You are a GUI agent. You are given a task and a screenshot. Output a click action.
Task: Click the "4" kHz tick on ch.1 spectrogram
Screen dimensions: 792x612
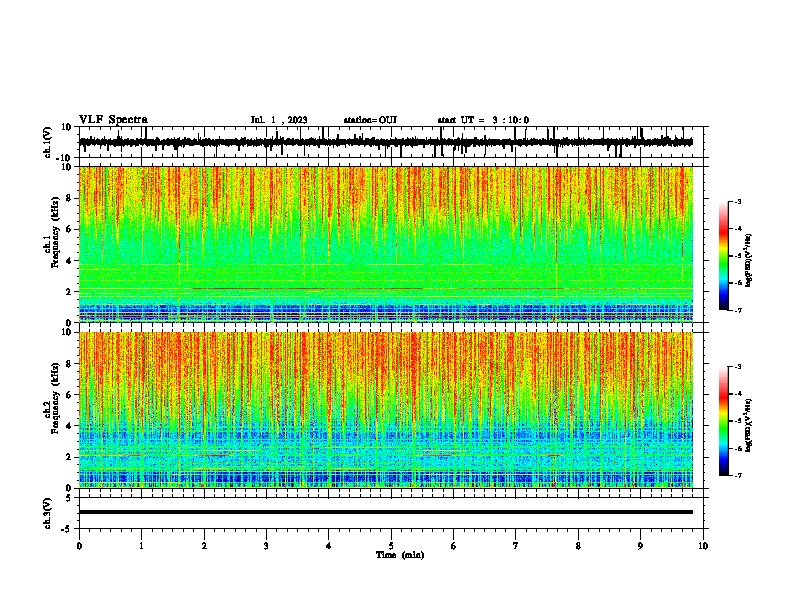(x=69, y=261)
